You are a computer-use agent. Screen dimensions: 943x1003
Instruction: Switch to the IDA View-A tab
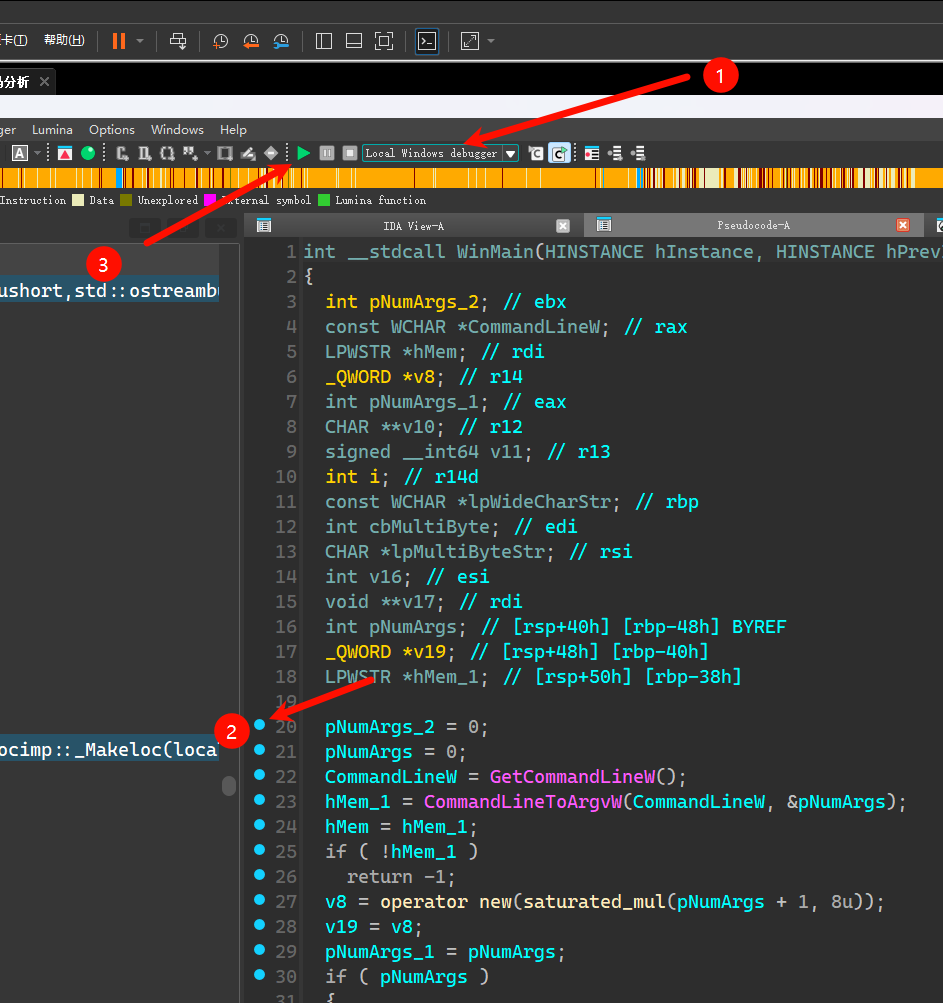pyautogui.click(x=413, y=226)
